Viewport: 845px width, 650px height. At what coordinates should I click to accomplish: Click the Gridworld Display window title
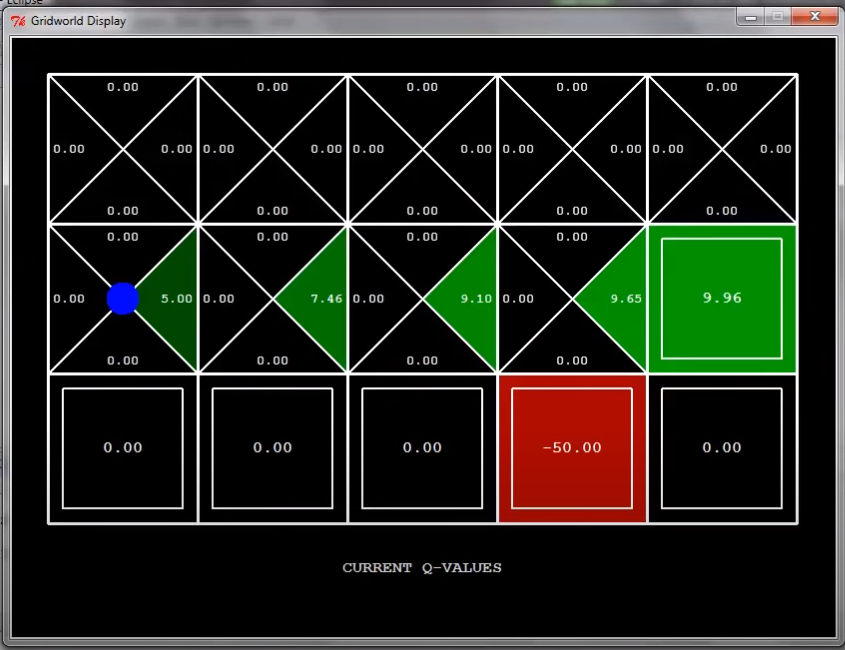point(78,20)
